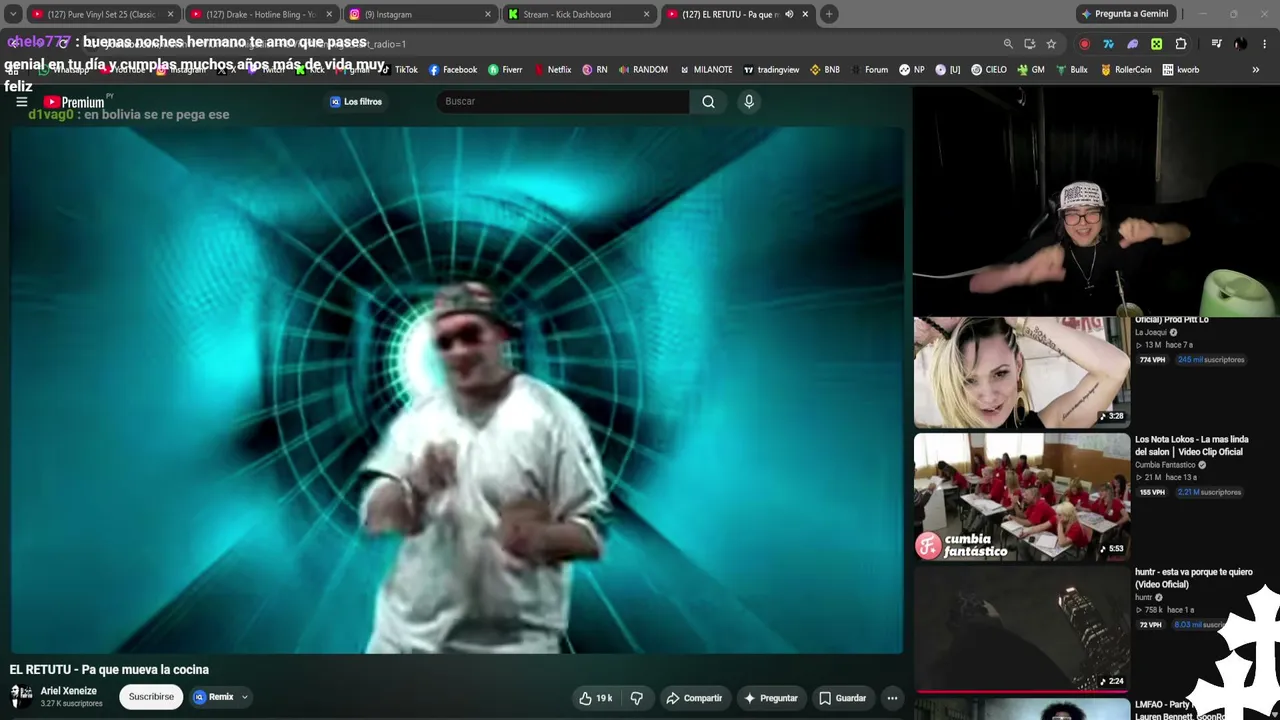
Task: Click the search magnifier button
Action: click(x=708, y=101)
